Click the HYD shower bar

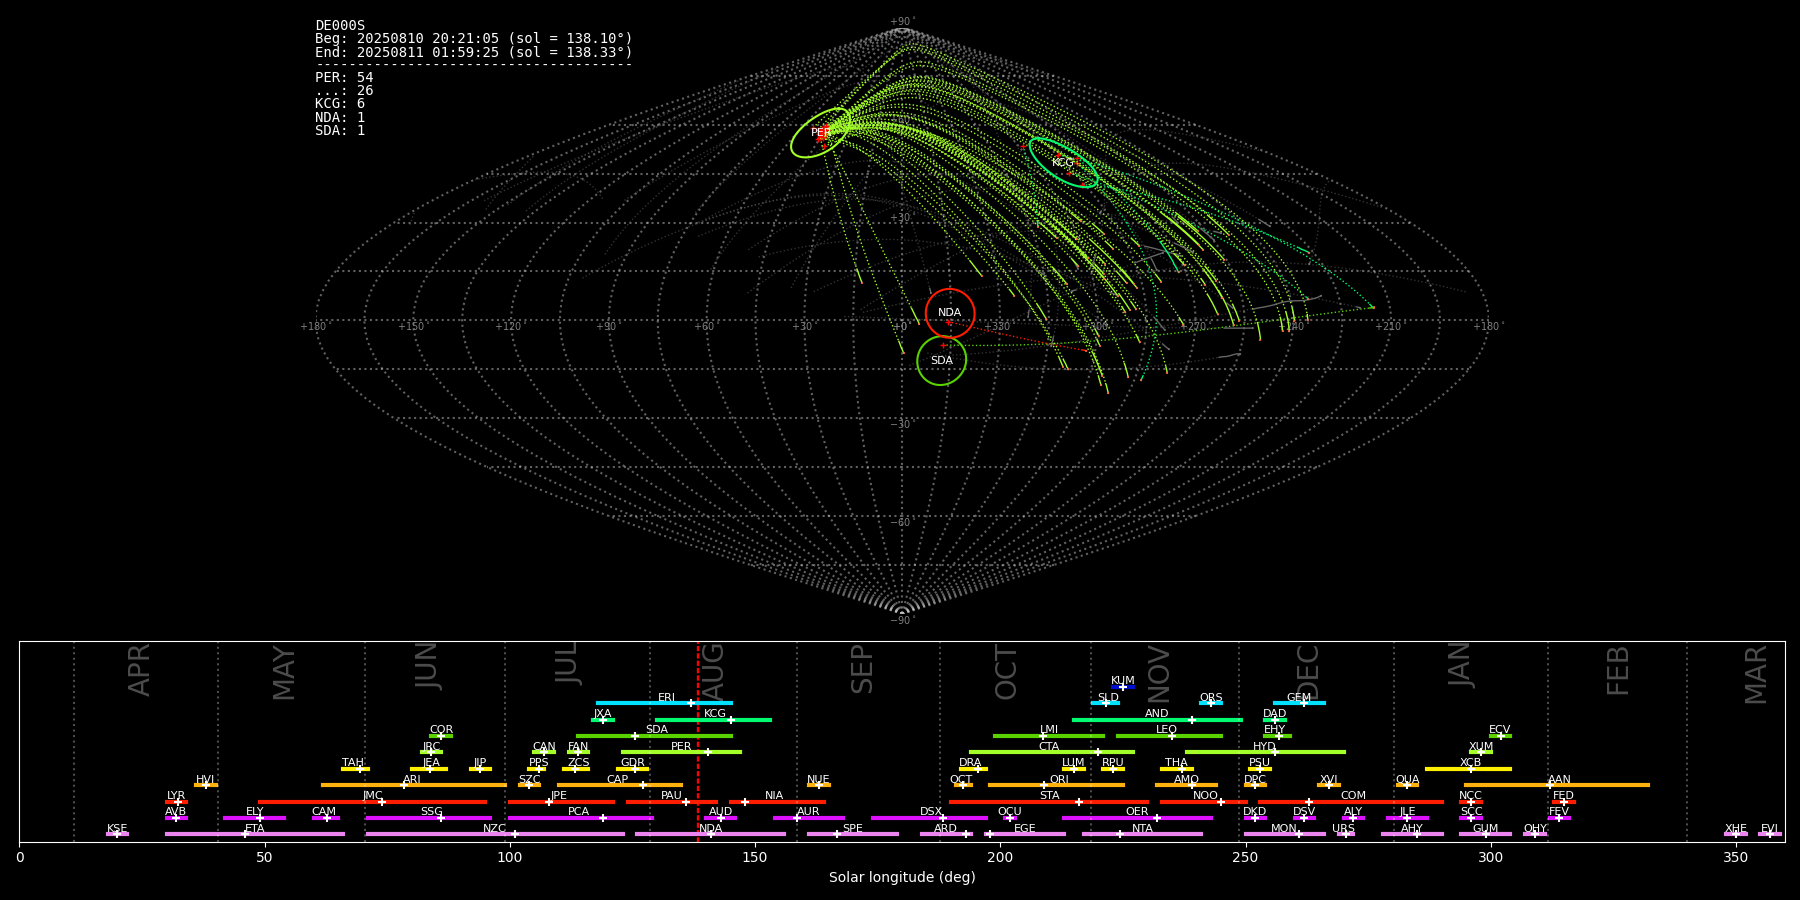coord(1265,752)
